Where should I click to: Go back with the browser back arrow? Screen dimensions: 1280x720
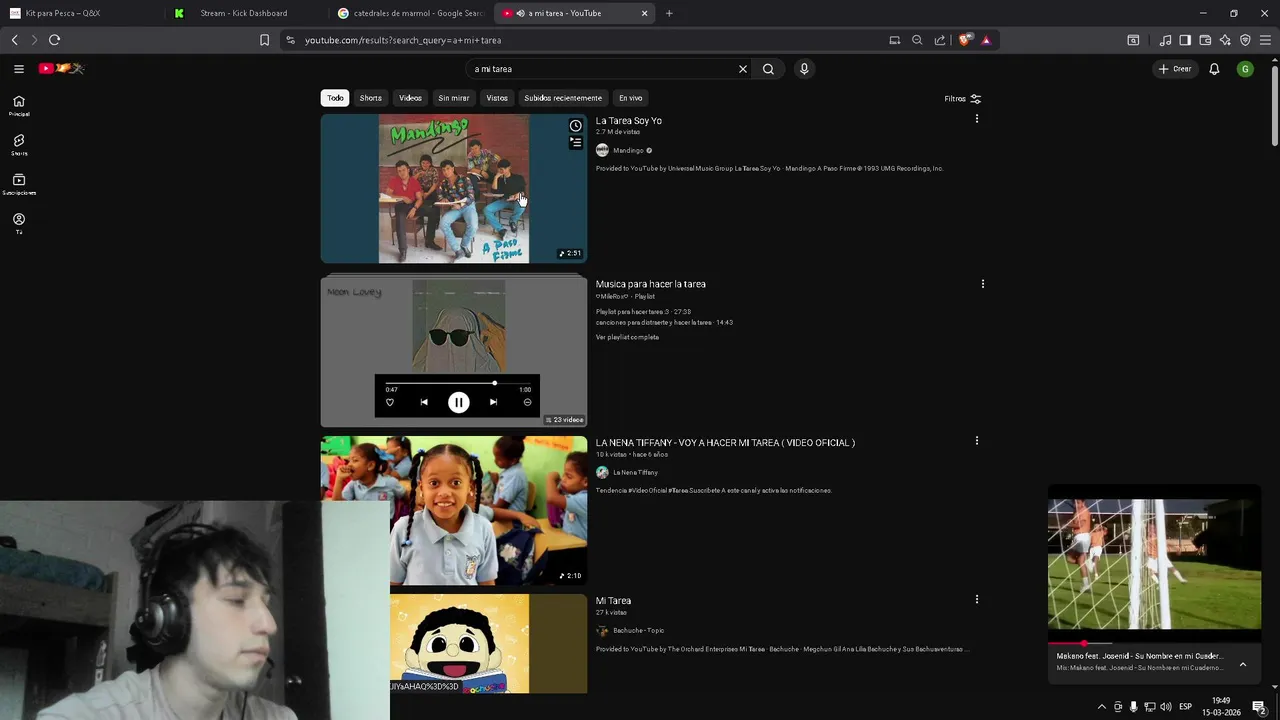pos(14,40)
